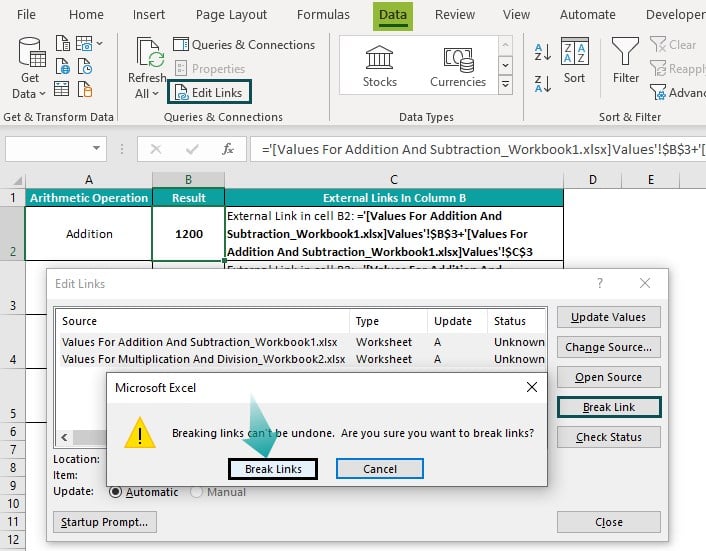This screenshot has height=551, width=706.
Task: Click Update Values in Edit Links
Action: point(608,317)
